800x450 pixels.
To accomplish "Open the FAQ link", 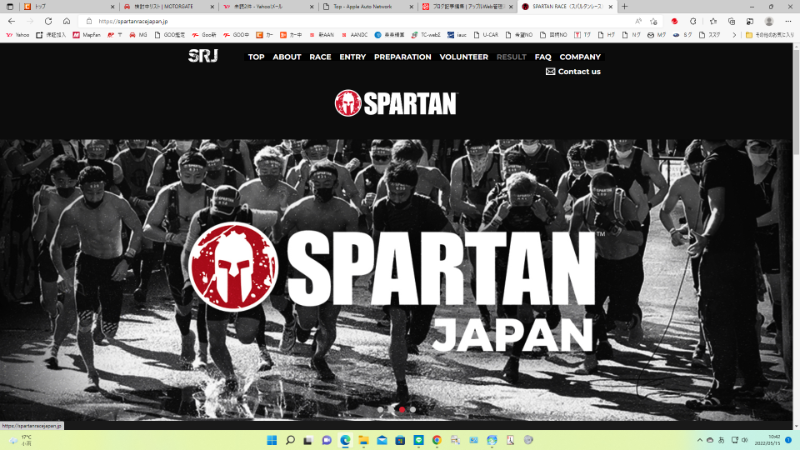I will [x=543, y=57].
